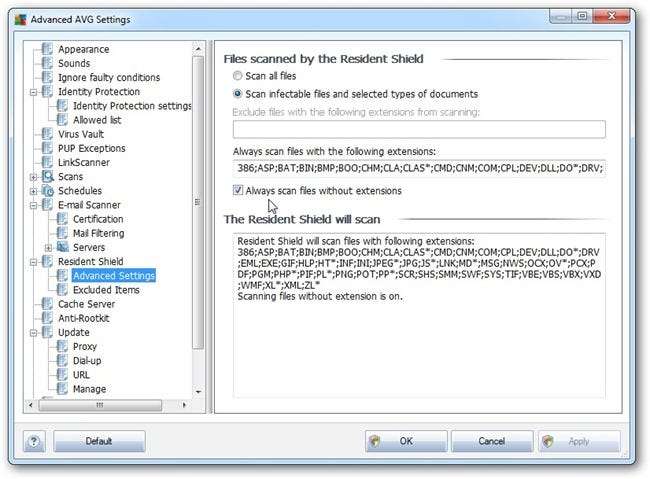The width and height of the screenshot is (650, 479).
Task: Click the Scans magnifier icon in tree
Action: (48, 176)
